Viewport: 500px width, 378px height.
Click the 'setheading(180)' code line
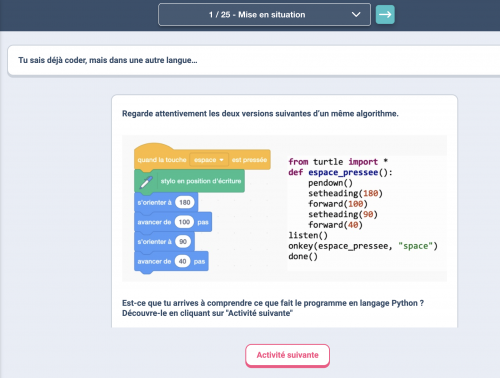(345, 193)
